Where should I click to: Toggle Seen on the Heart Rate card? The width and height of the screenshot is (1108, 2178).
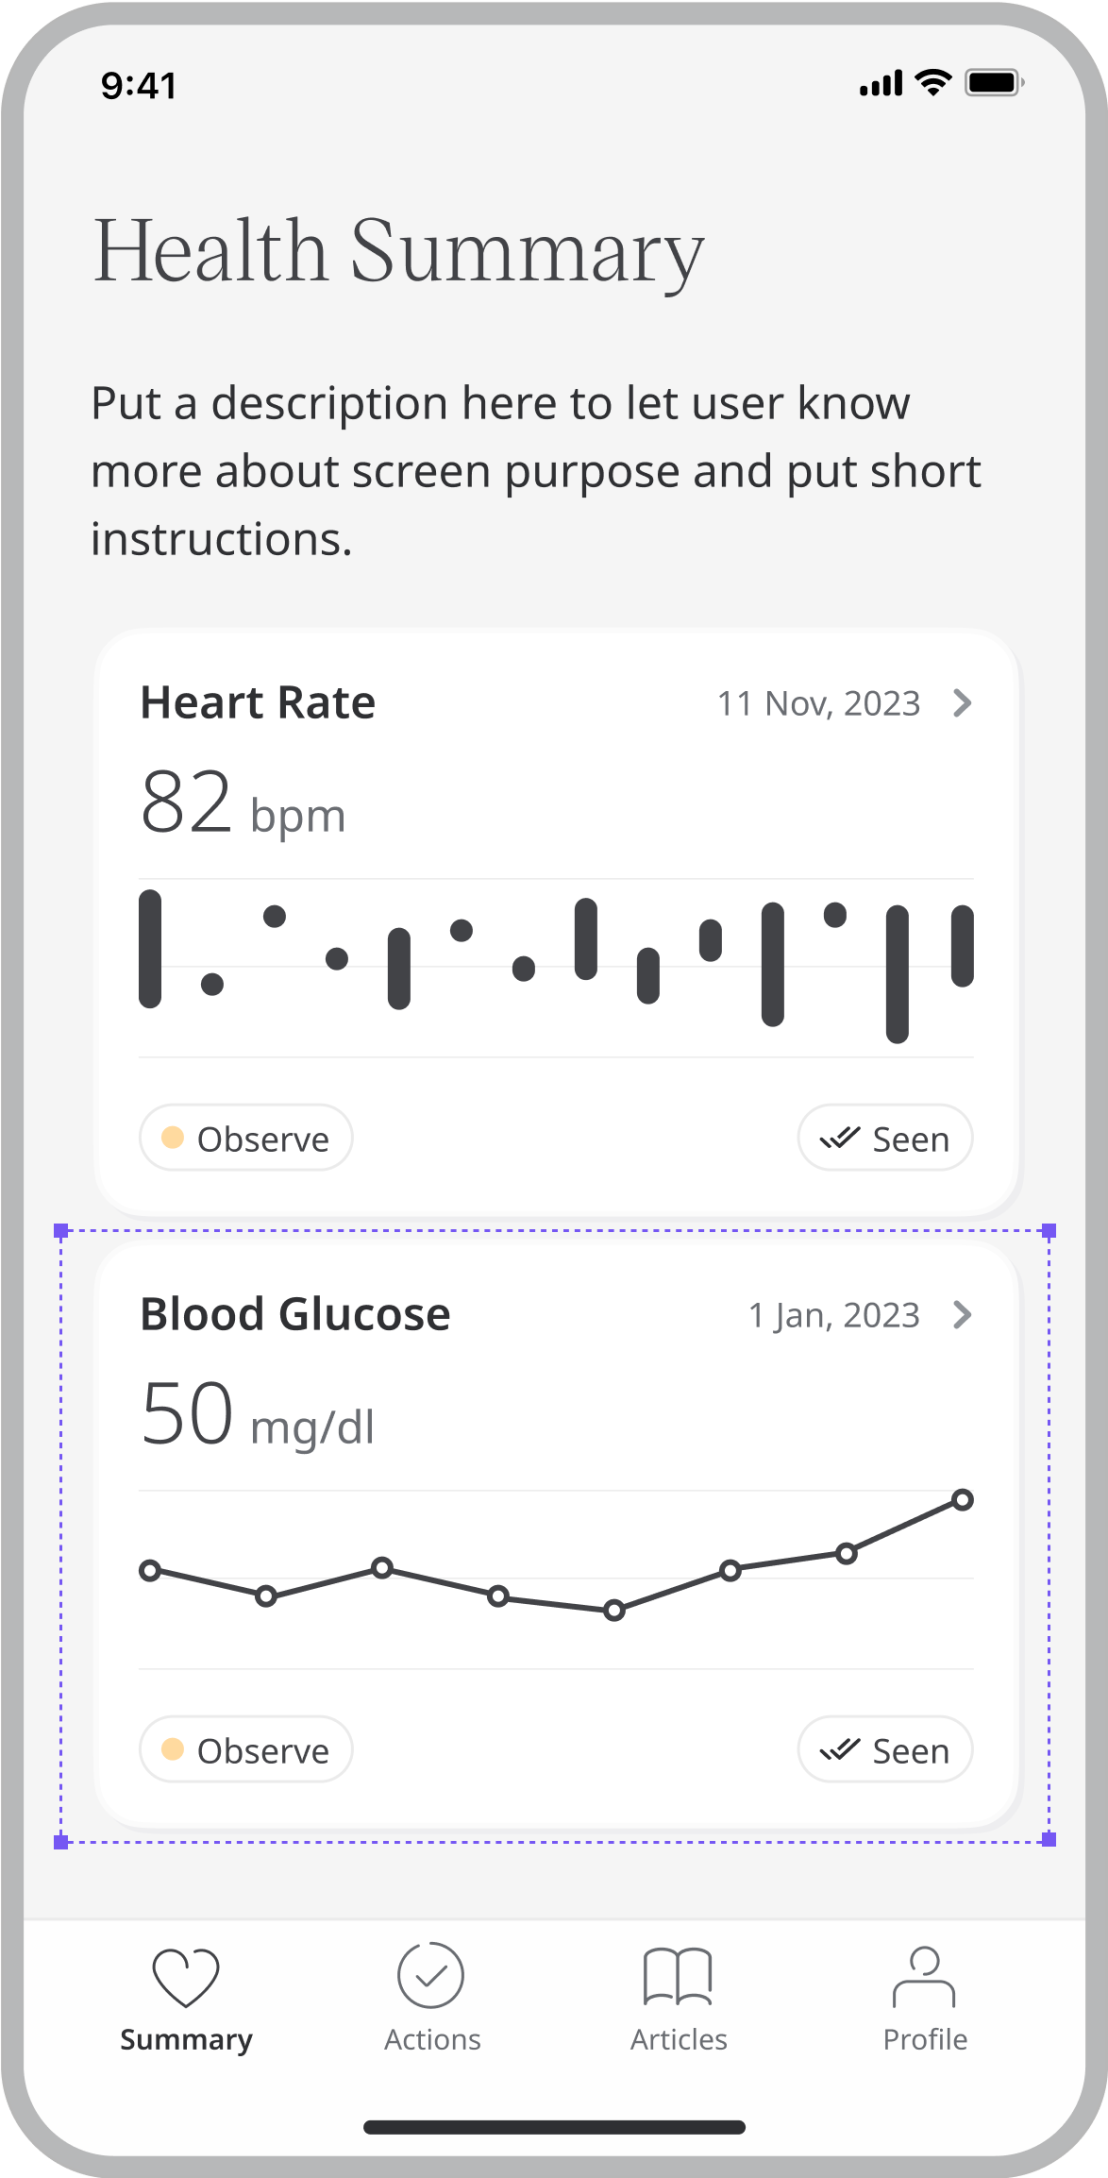click(885, 1138)
